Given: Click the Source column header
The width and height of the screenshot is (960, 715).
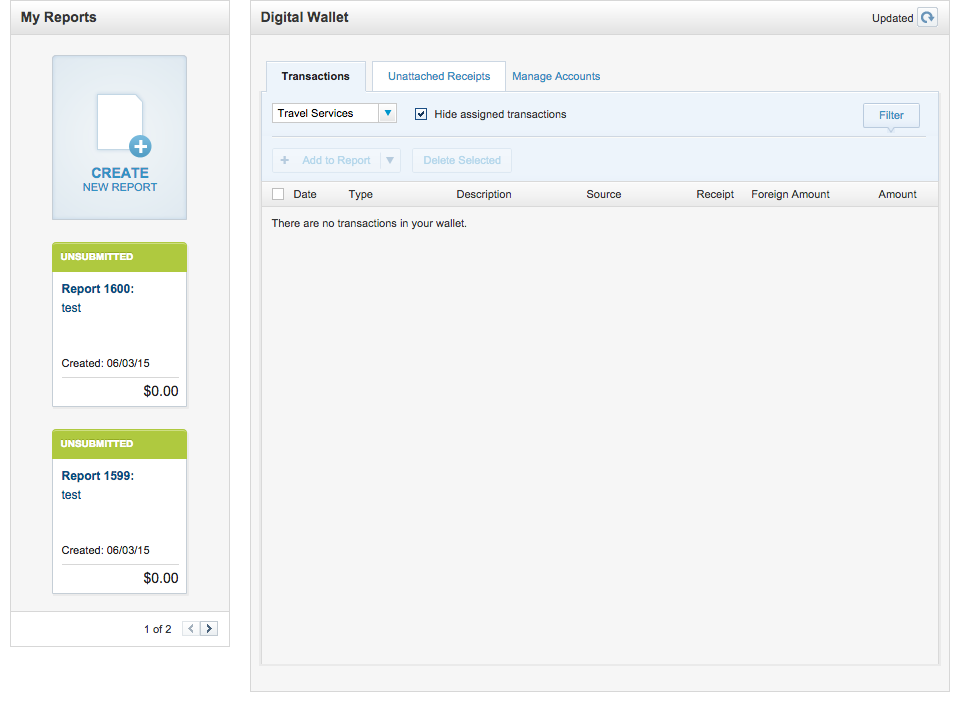Looking at the screenshot, I should [x=604, y=194].
